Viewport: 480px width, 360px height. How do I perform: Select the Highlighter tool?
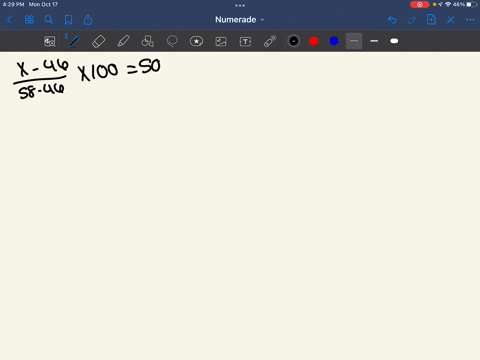[x=123, y=41]
